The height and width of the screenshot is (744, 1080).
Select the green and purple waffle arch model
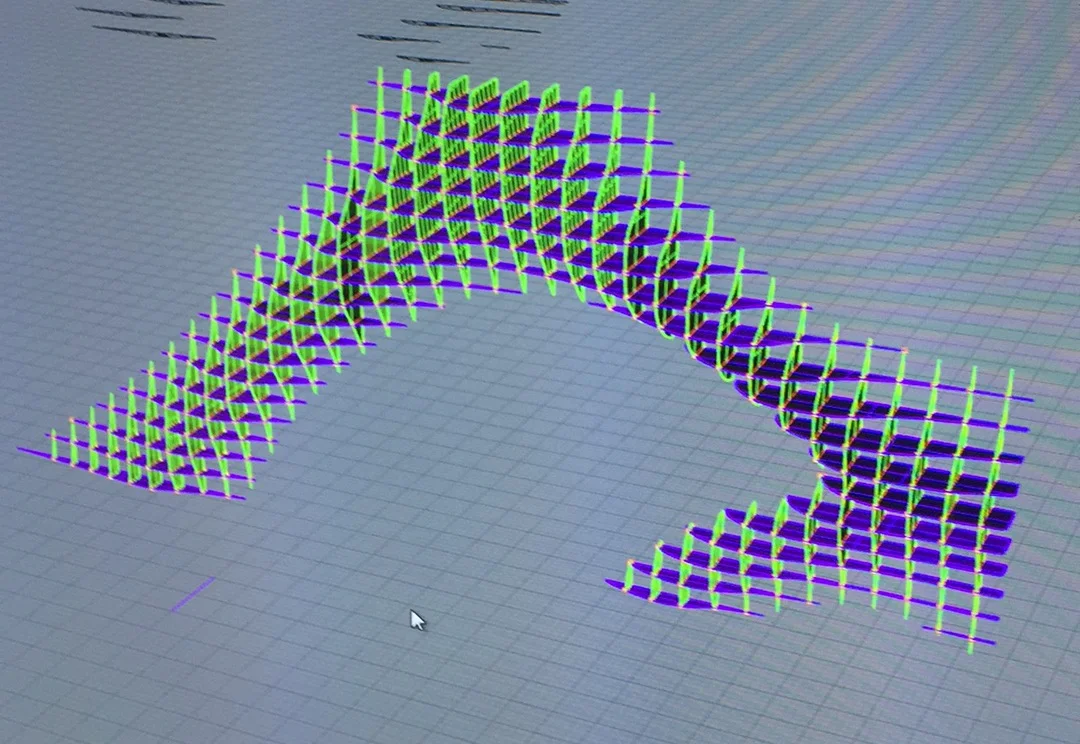[x=526, y=360]
